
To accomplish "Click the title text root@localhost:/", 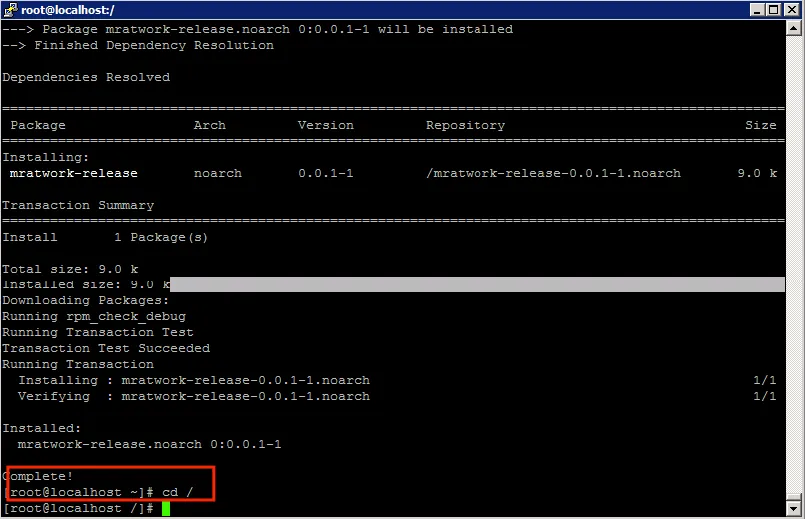I will coord(68,10).
